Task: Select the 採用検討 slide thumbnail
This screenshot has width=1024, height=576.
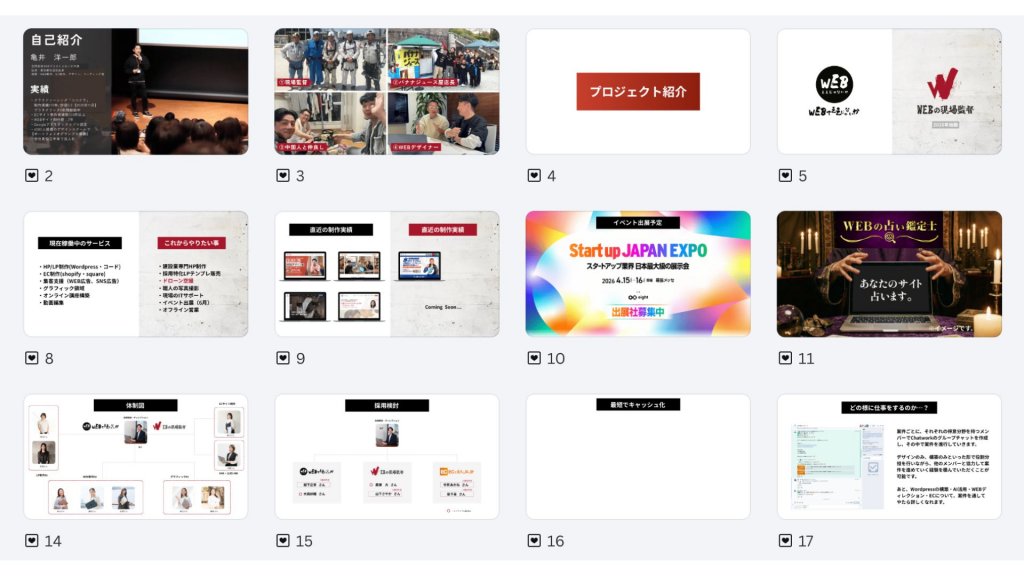Action: 387,456
